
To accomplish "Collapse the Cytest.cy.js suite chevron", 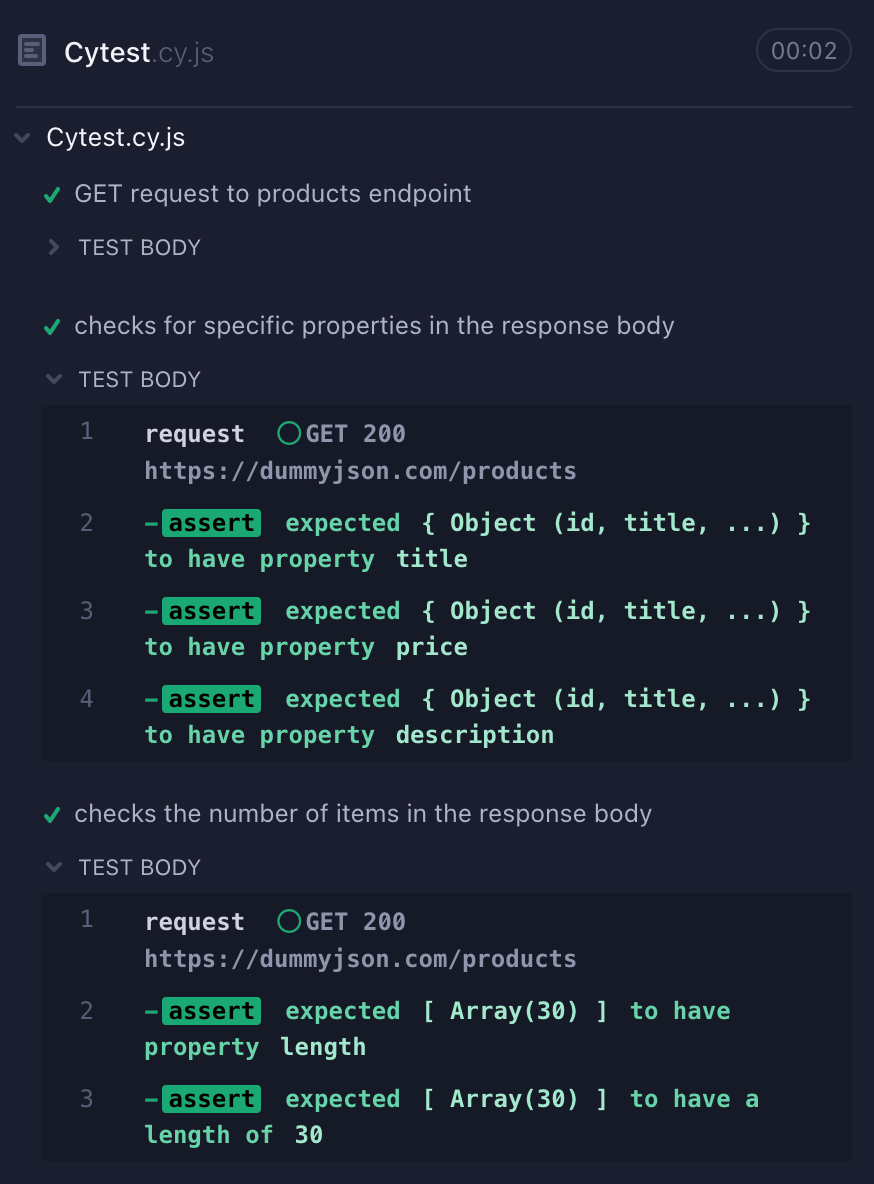I will tap(23, 137).
